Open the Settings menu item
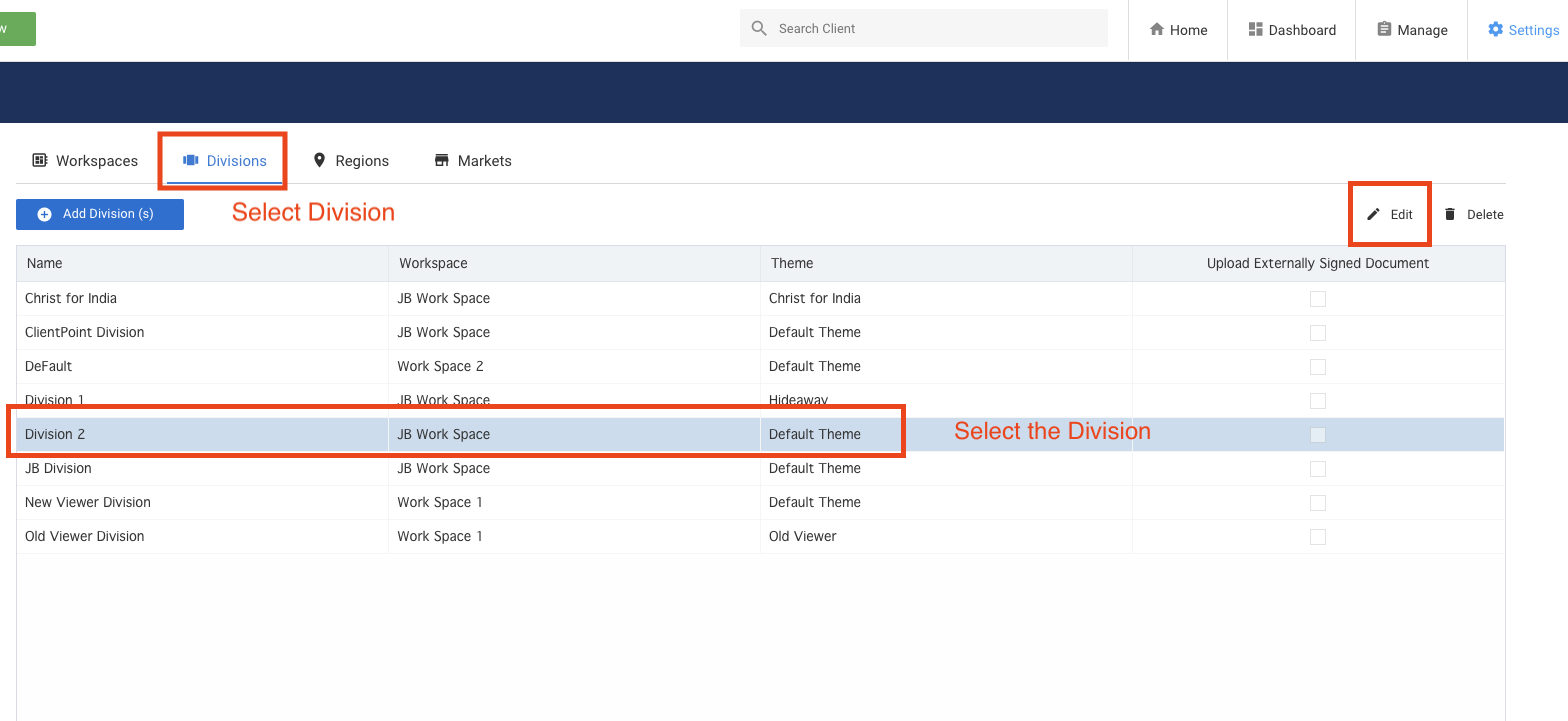The image size is (1568, 721). pos(1523,30)
